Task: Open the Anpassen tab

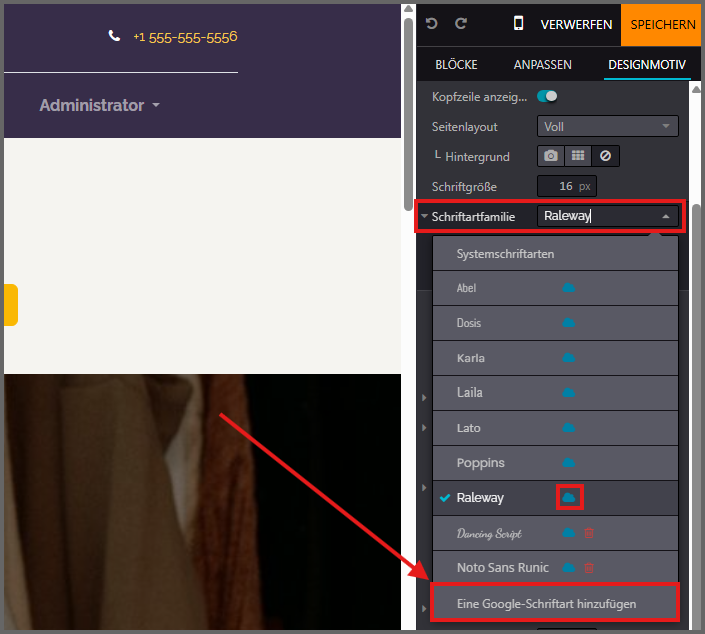Action: [x=542, y=64]
